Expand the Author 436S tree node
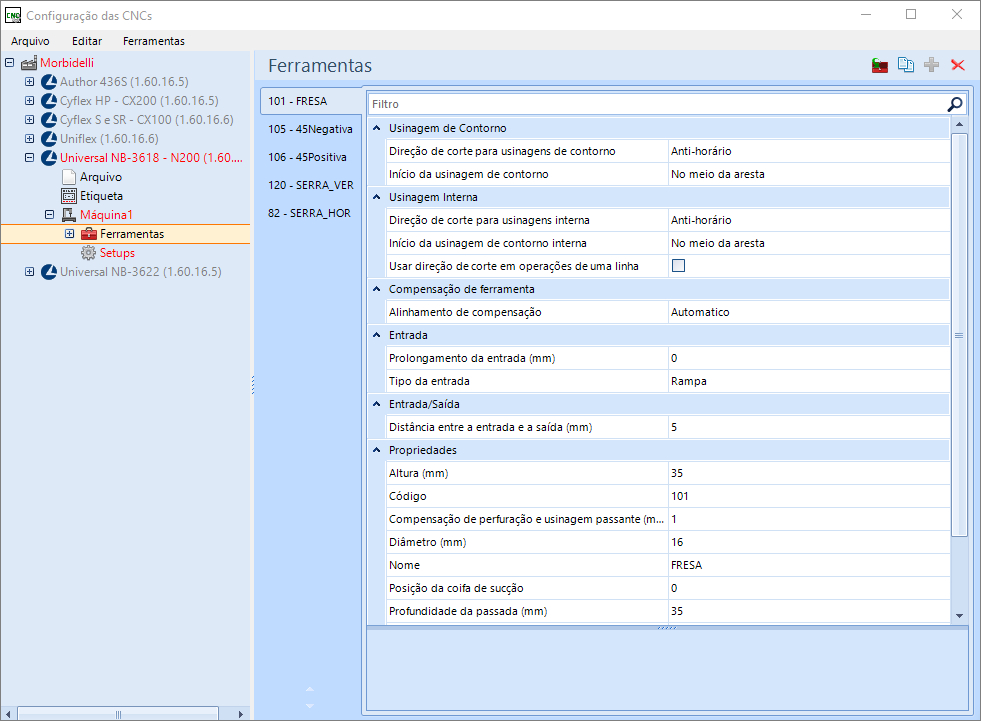981x721 pixels. (29, 82)
